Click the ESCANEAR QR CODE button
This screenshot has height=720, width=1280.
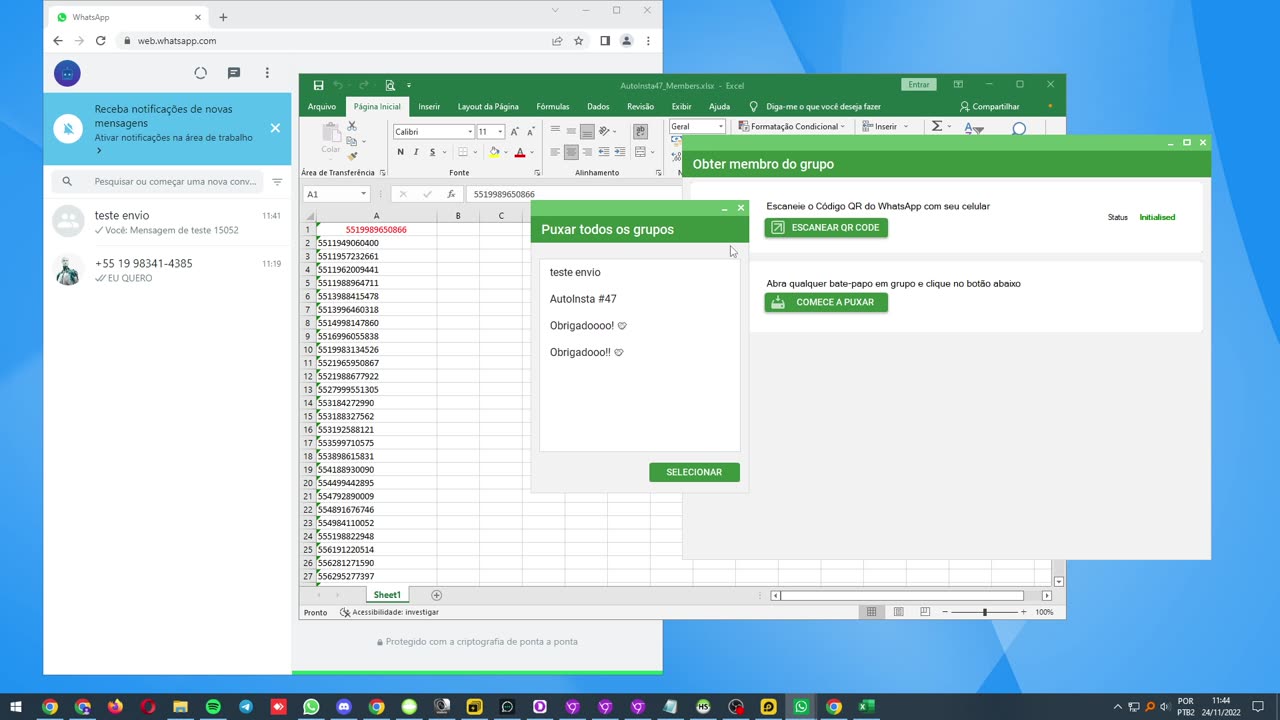point(826,228)
